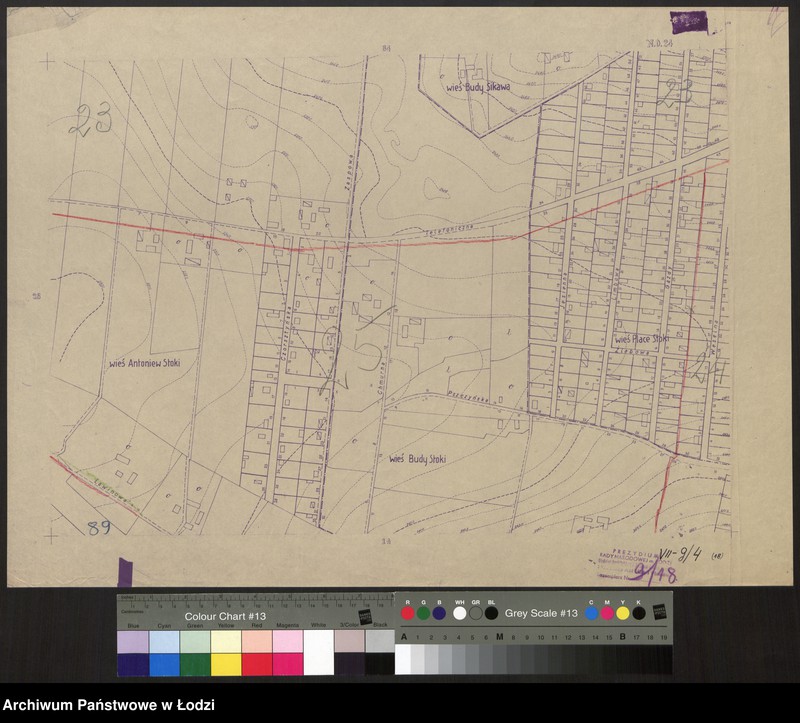Click the handwritten 23 in upper-left map corner

click(89, 121)
